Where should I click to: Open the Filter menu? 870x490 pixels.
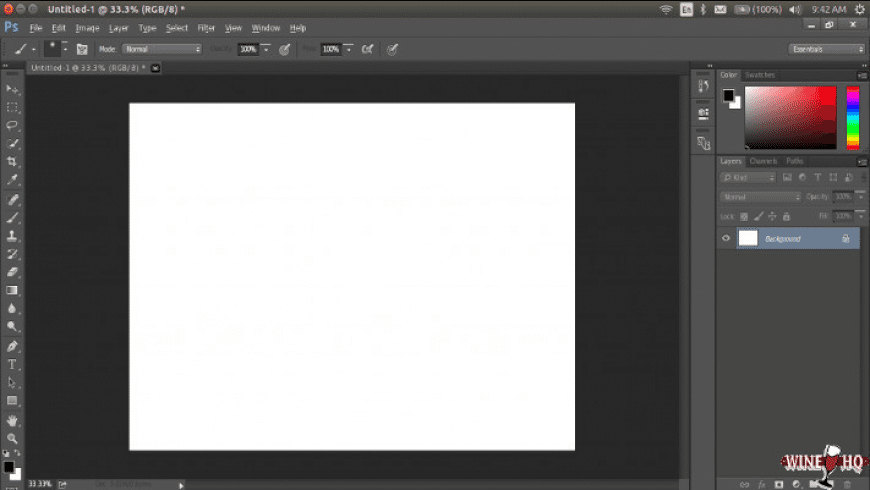click(206, 28)
